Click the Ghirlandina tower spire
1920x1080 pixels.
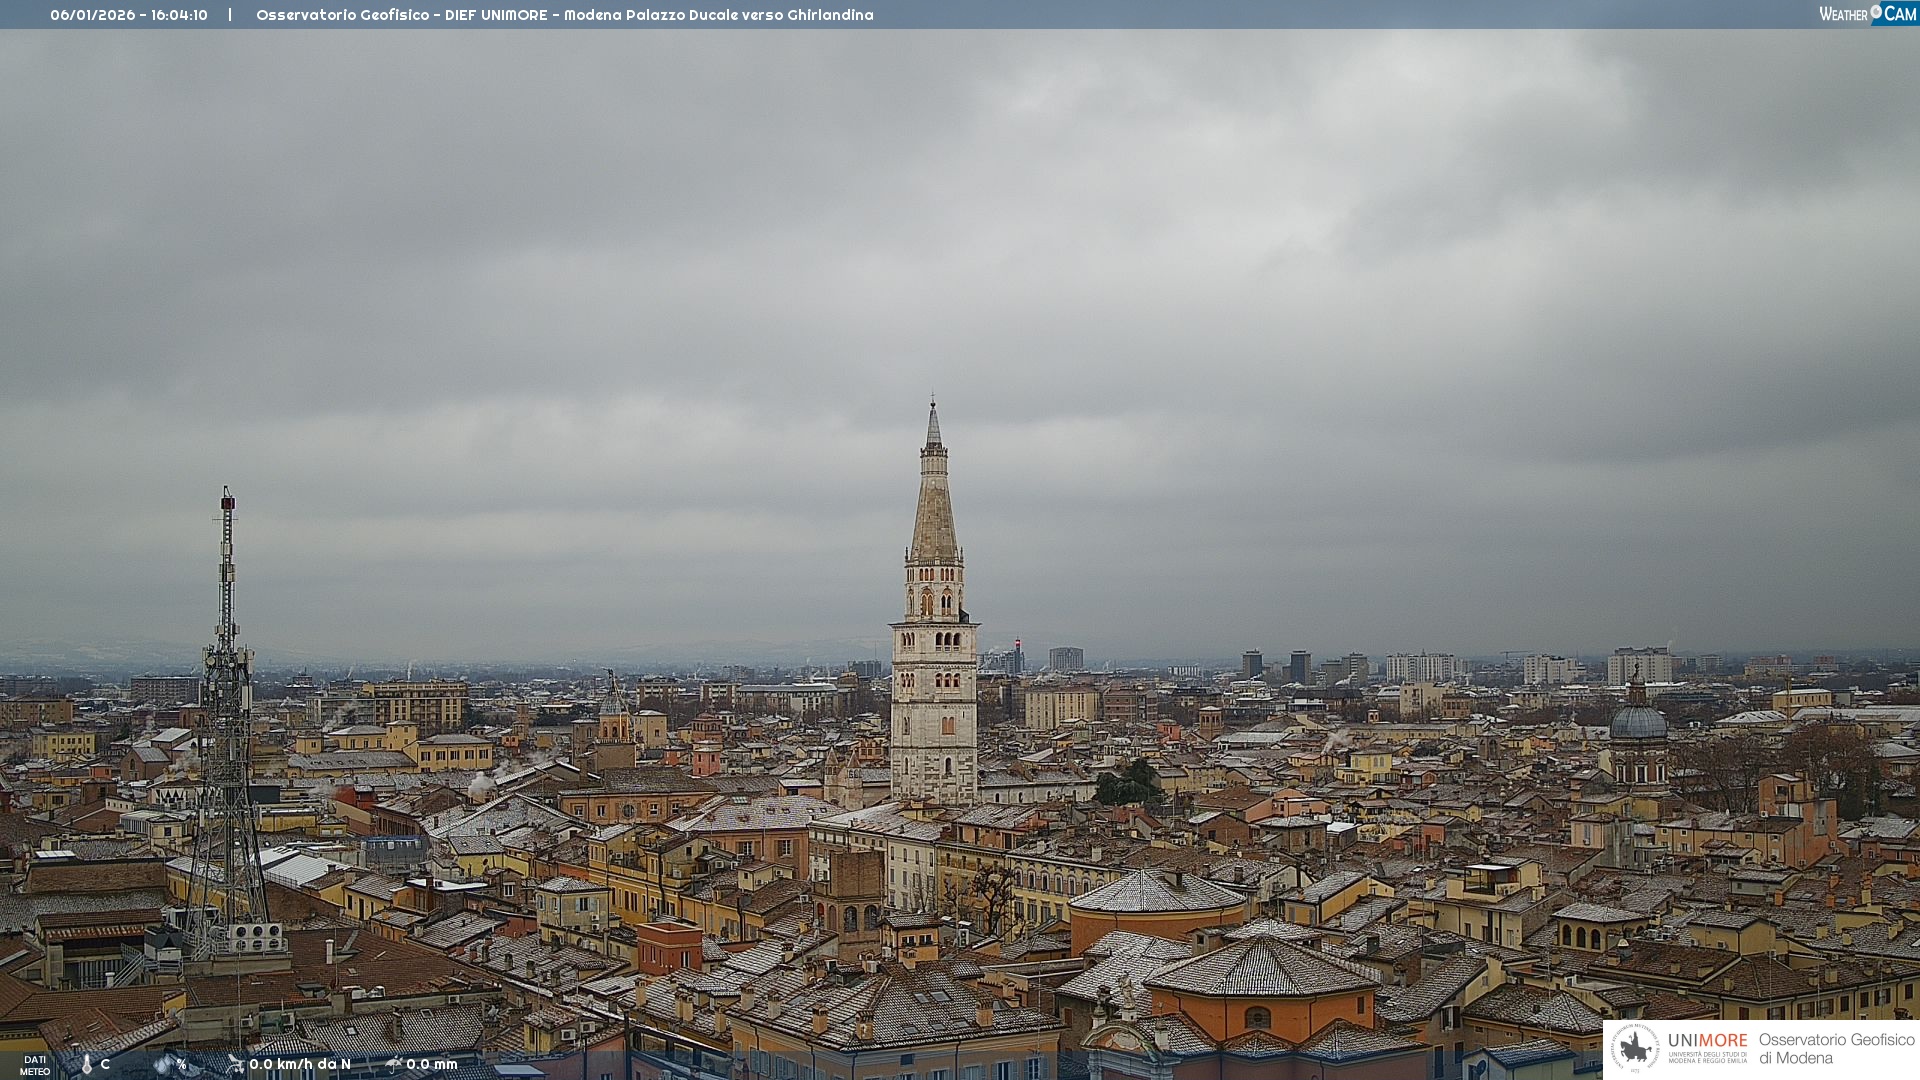934,500
